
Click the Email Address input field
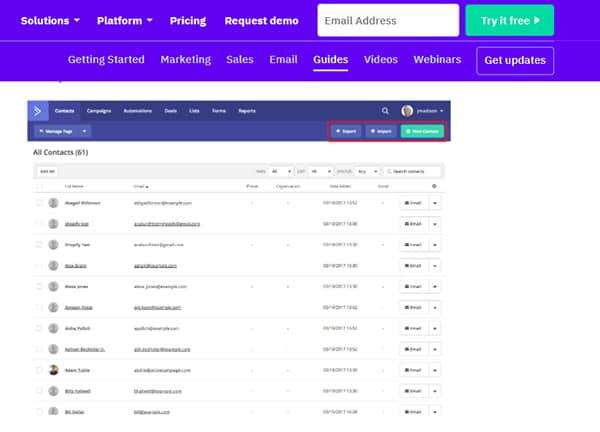[x=388, y=20]
